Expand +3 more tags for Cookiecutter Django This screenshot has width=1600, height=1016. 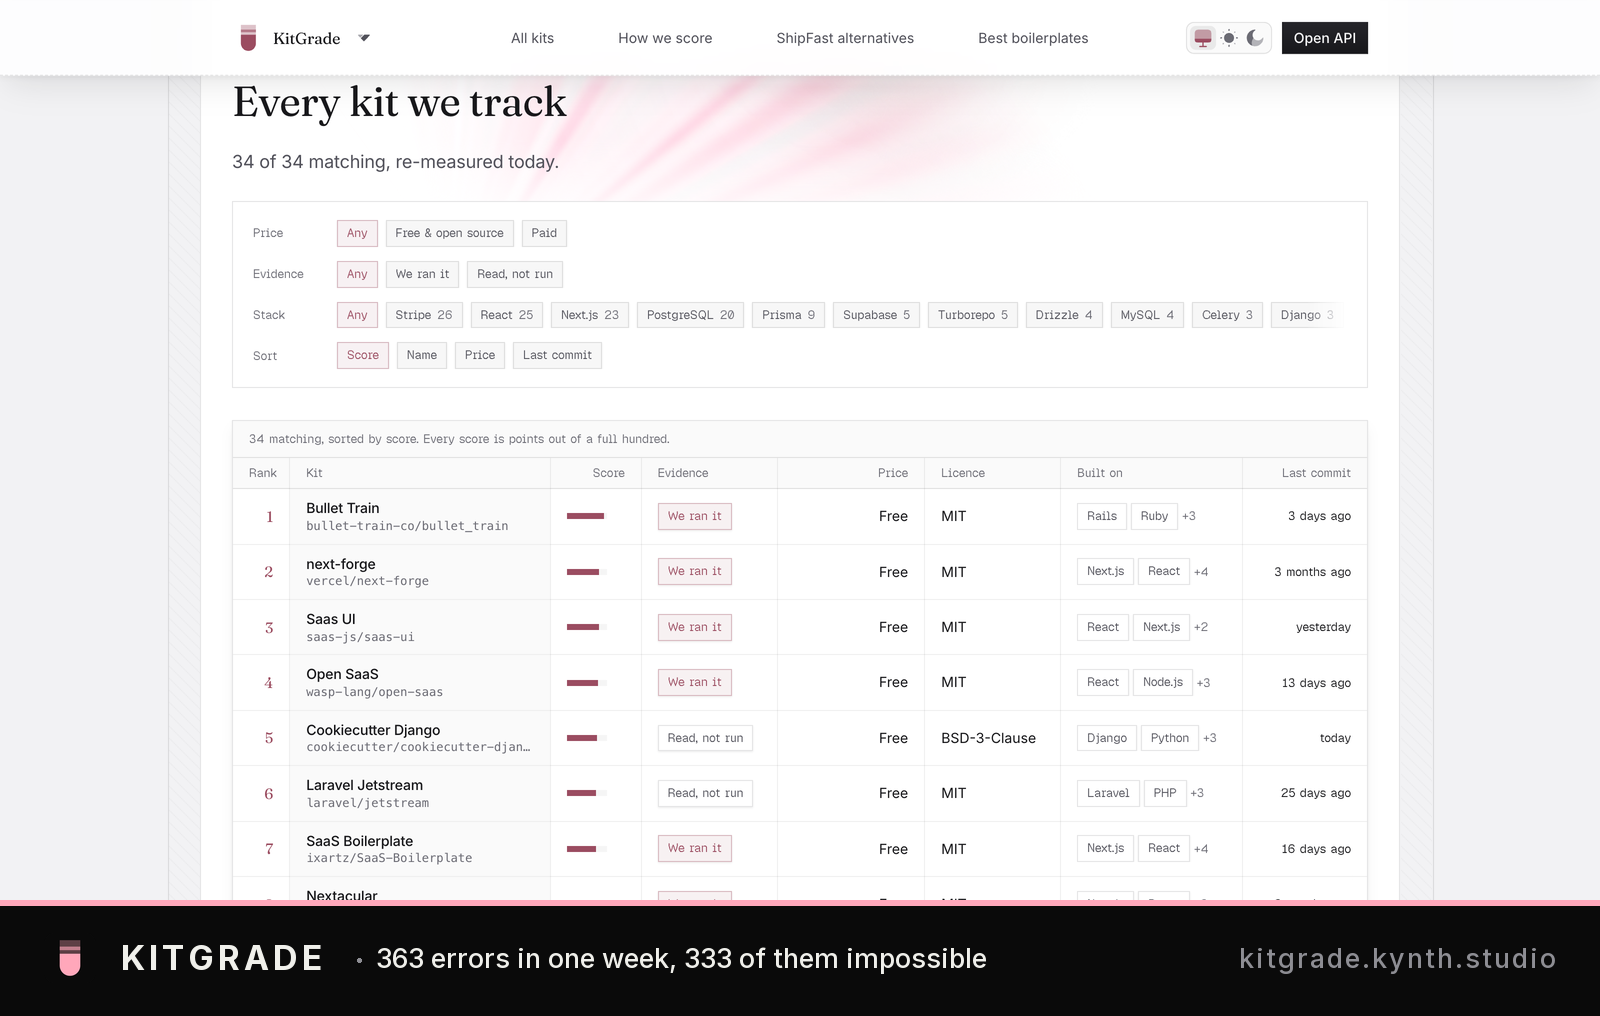[x=1210, y=738]
